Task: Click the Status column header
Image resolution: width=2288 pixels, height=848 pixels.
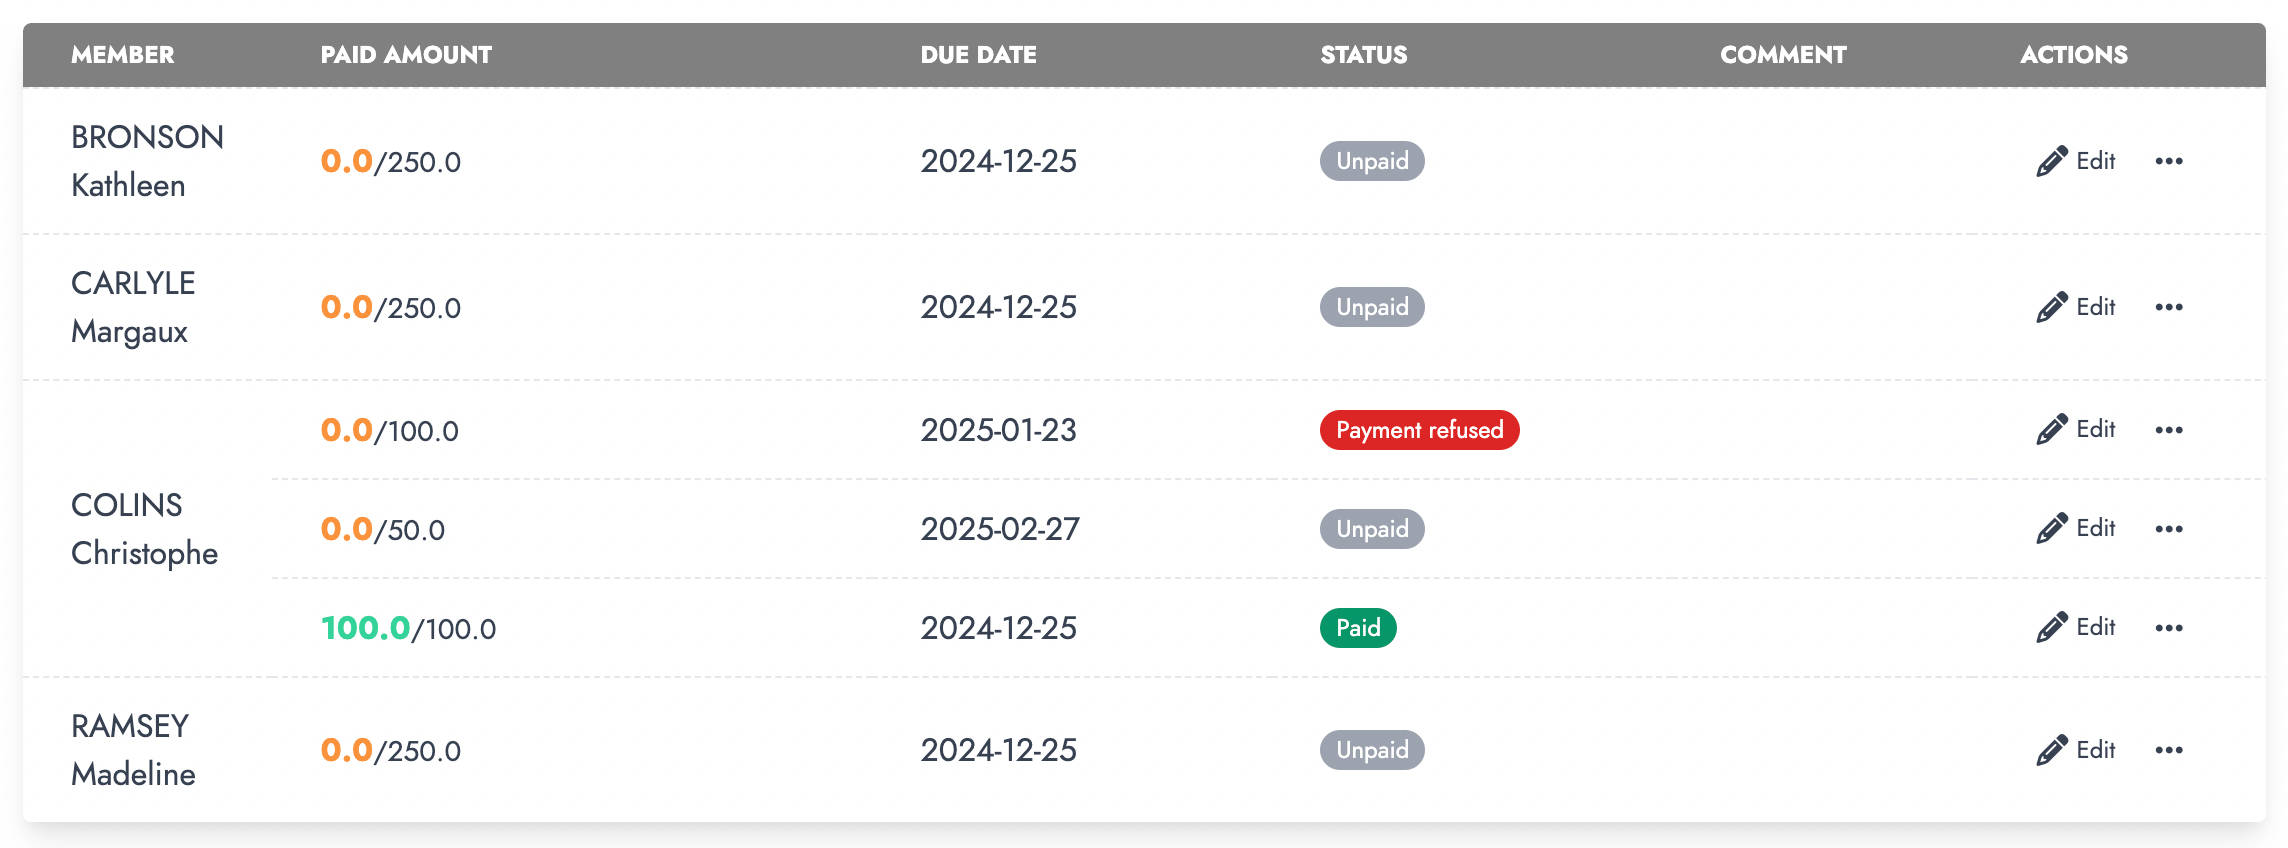Action: pyautogui.click(x=1363, y=55)
